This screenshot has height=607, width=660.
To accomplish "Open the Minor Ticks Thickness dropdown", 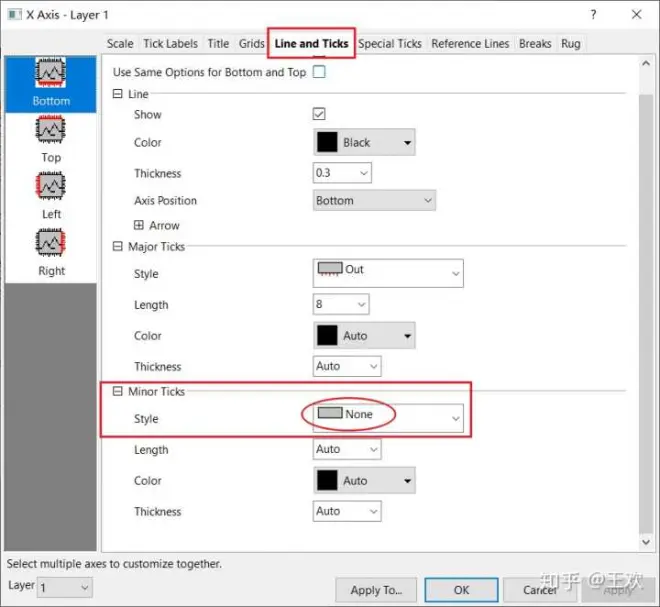I will pos(347,511).
